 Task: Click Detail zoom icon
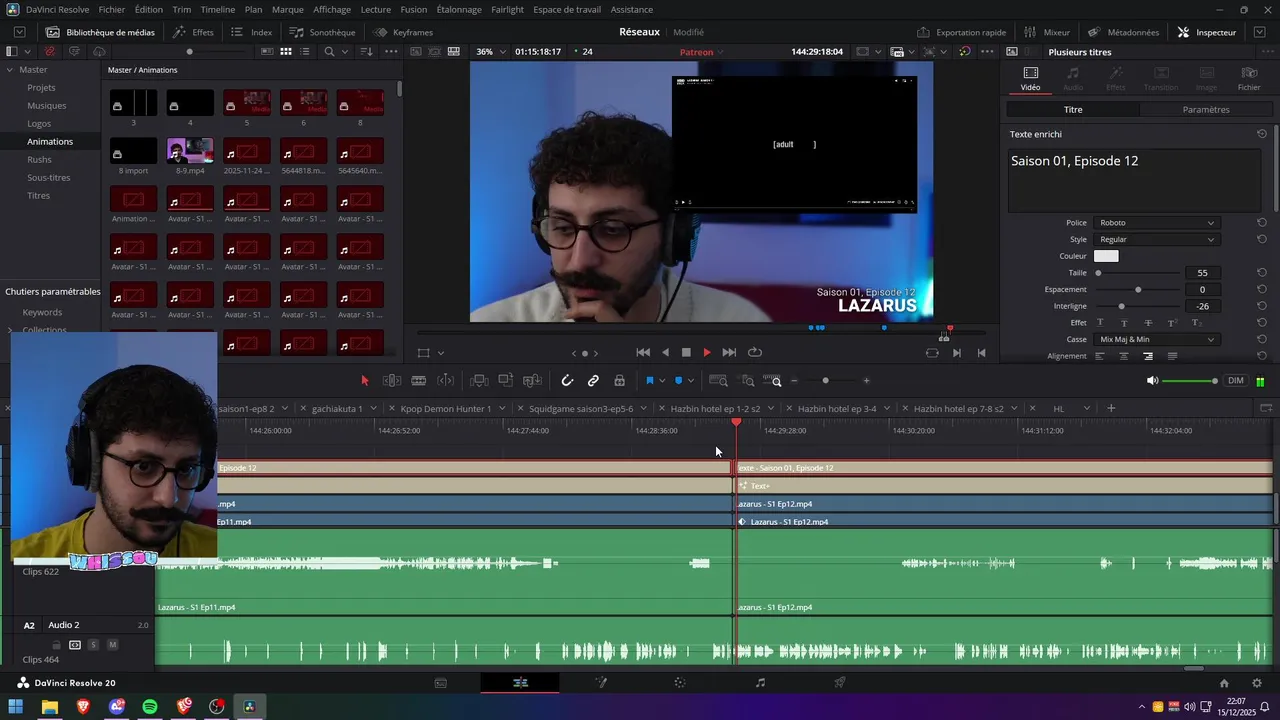coord(746,381)
